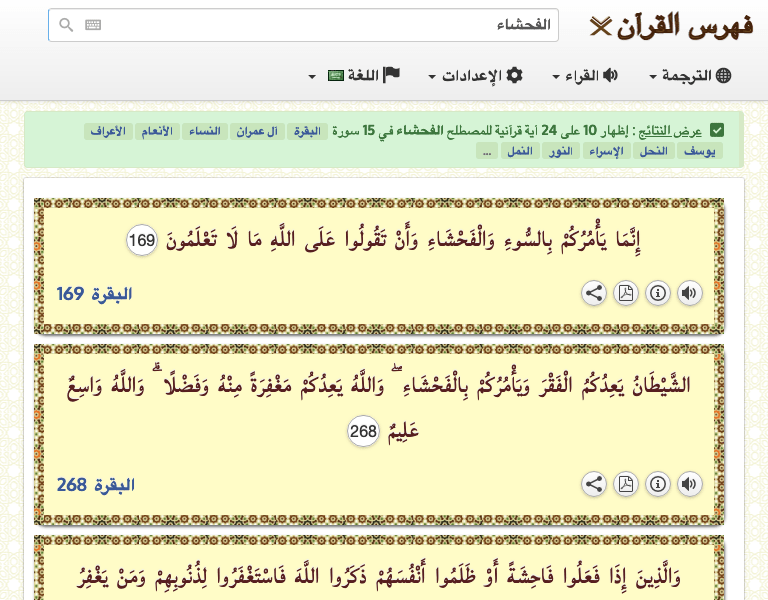Export verse 169 as PDF
This screenshot has height=600, width=768.
tap(625, 293)
